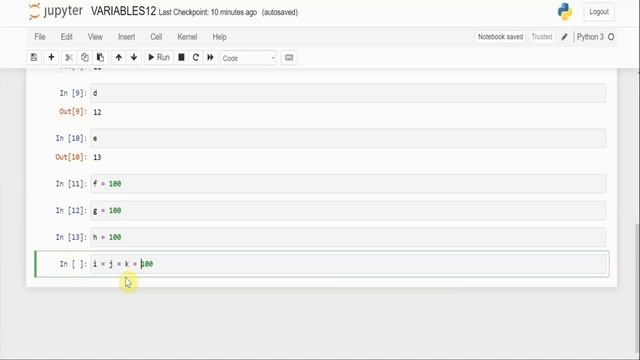Select the cell In [10] containing e

pos(348,138)
